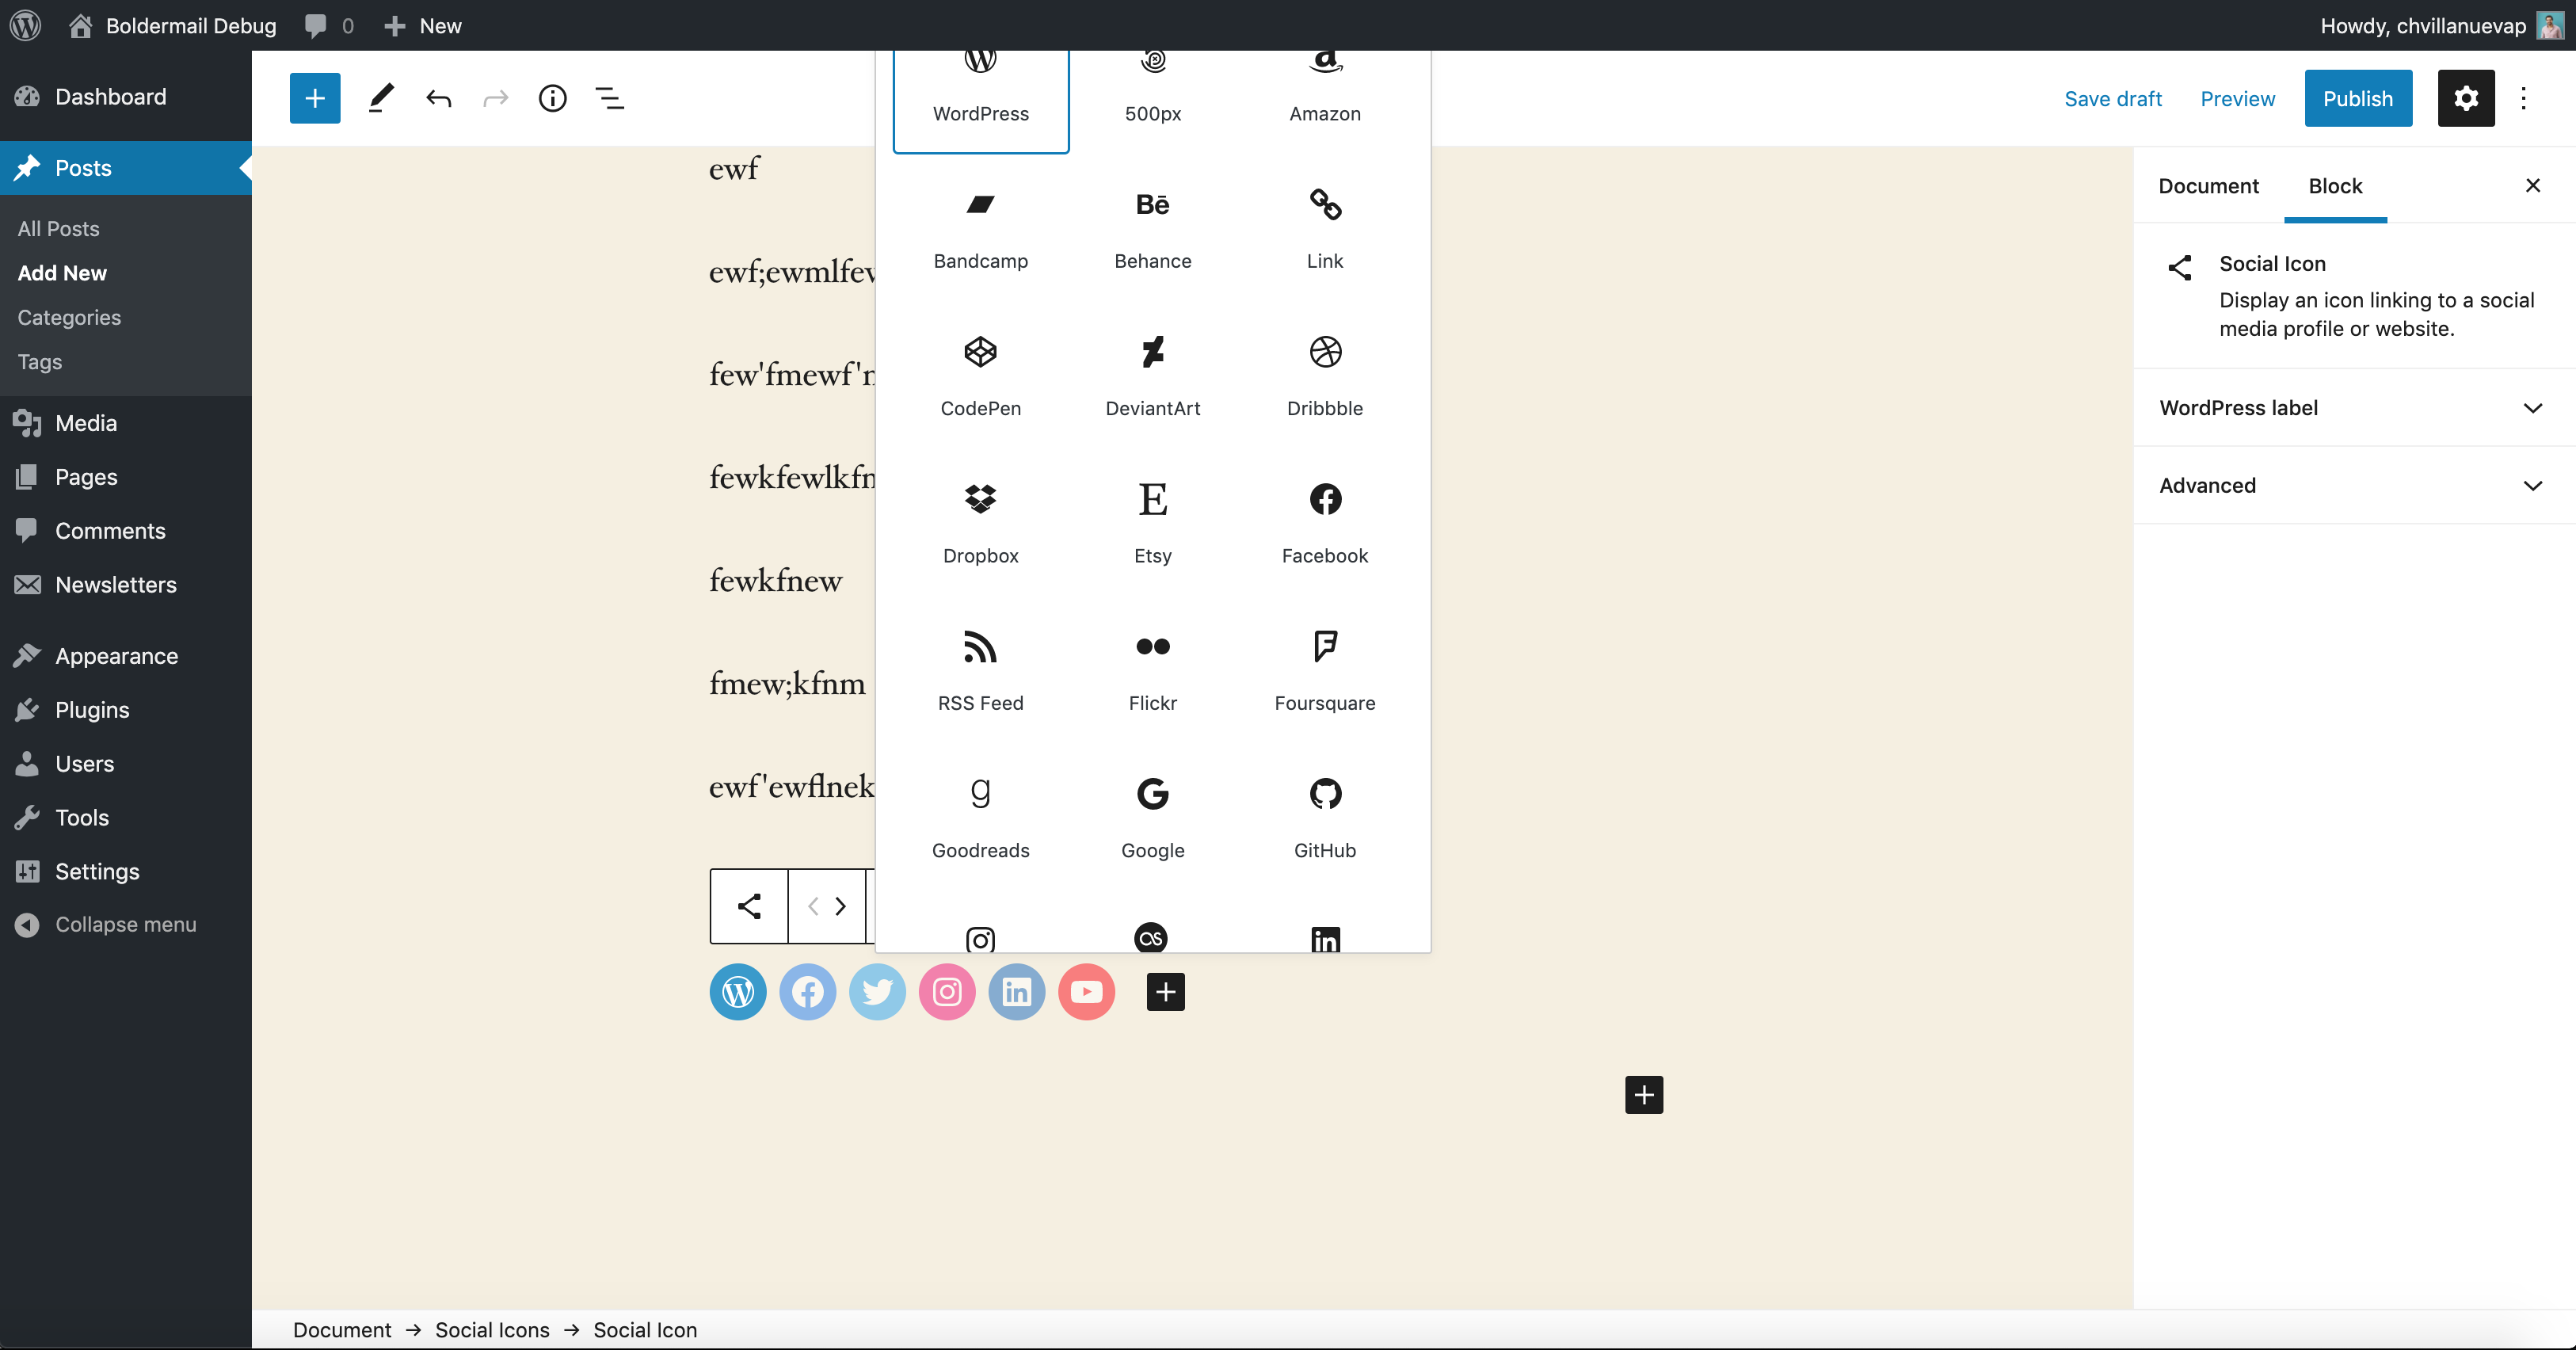Screen dimensions: 2576x1350
Task: Select the RSS Feed icon
Action: pos(980,671)
